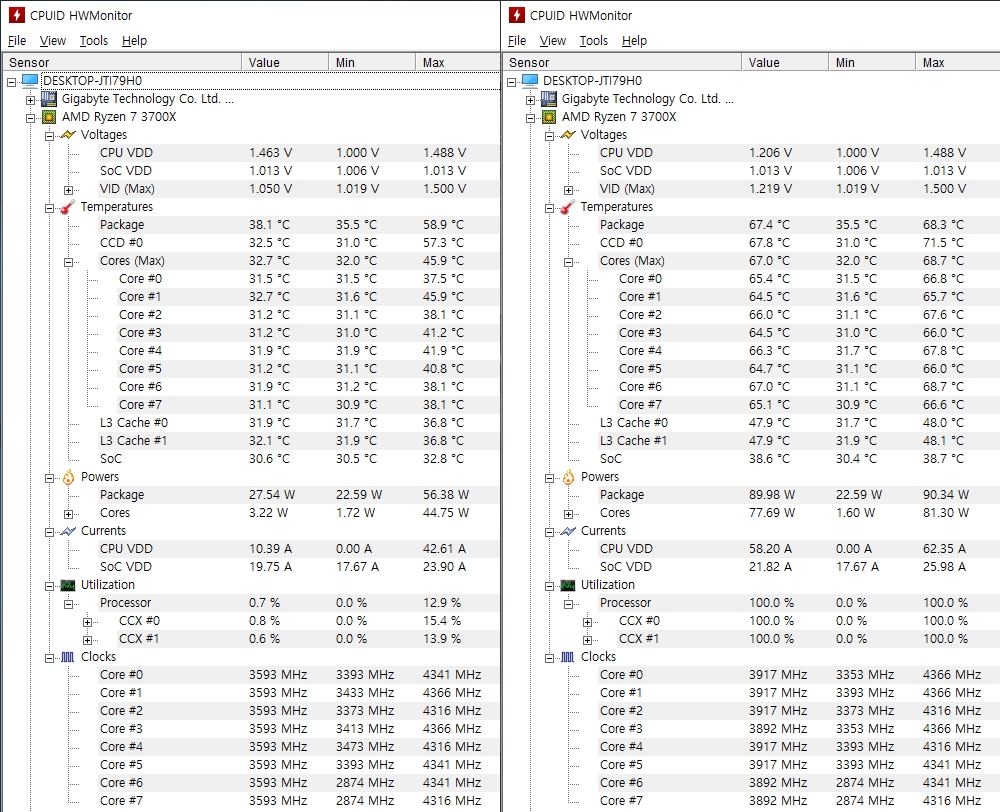This screenshot has width=1000, height=812.
Task: Click the DESKTOP-JTI79H0 computer icon in right window
Action: pyautogui.click(x=530, y=81)
